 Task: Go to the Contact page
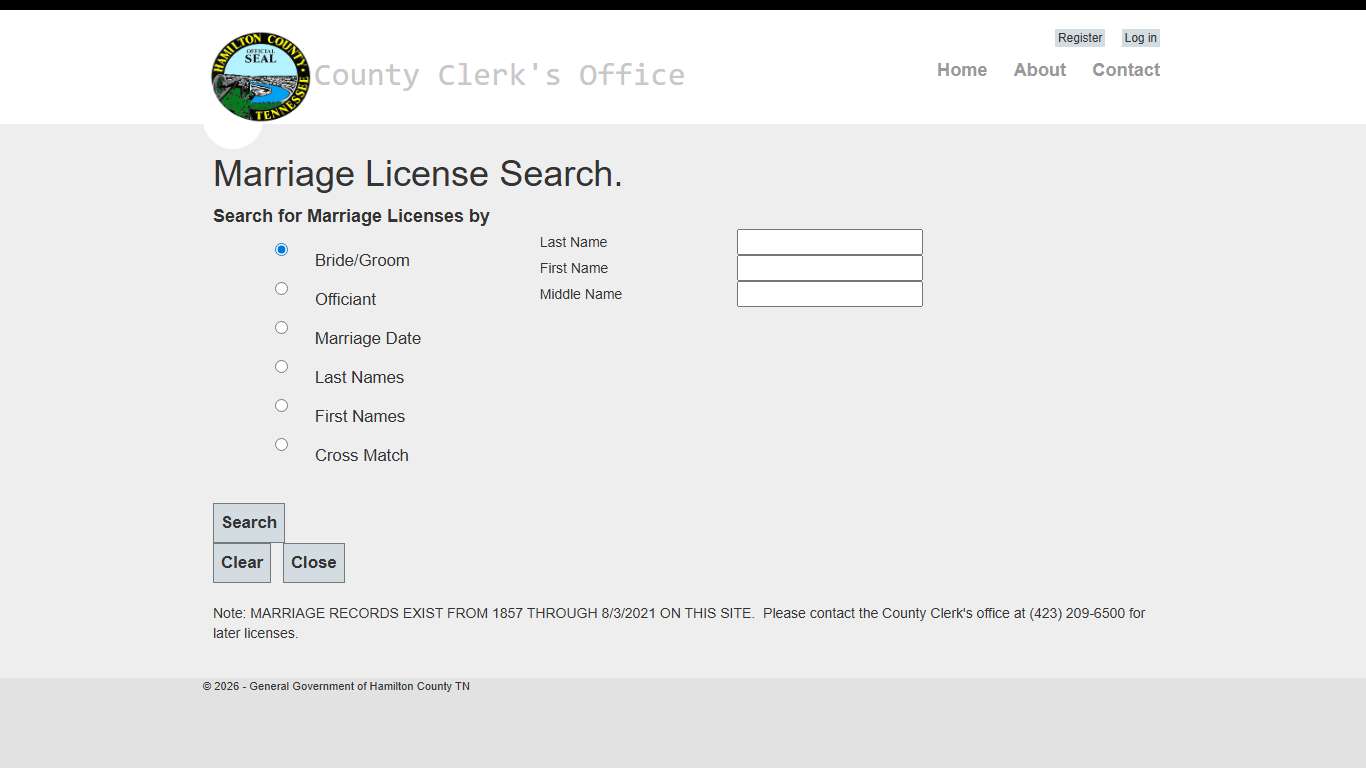click(1126, 70)
